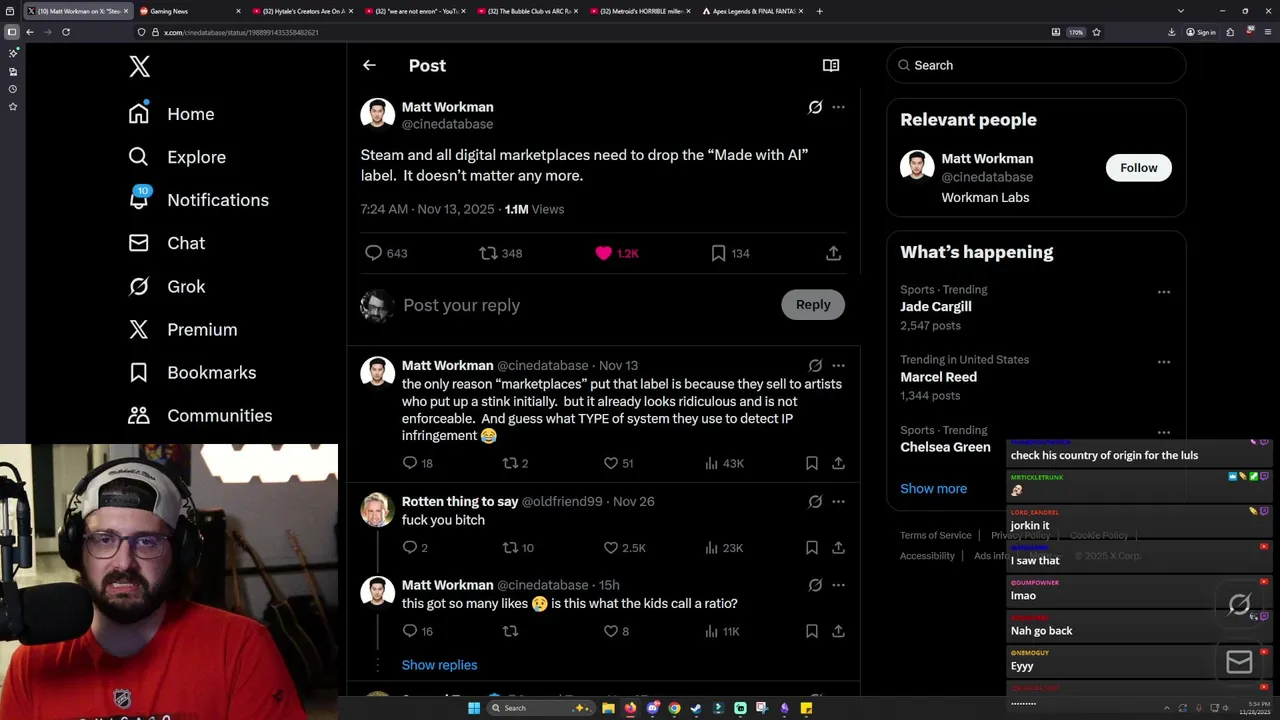Open Home in the left sidebar
The image size is (1280, 720).
click(171, 114)
